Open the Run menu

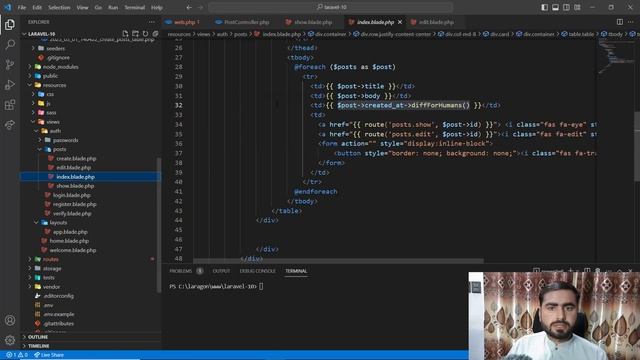[113, 7]
